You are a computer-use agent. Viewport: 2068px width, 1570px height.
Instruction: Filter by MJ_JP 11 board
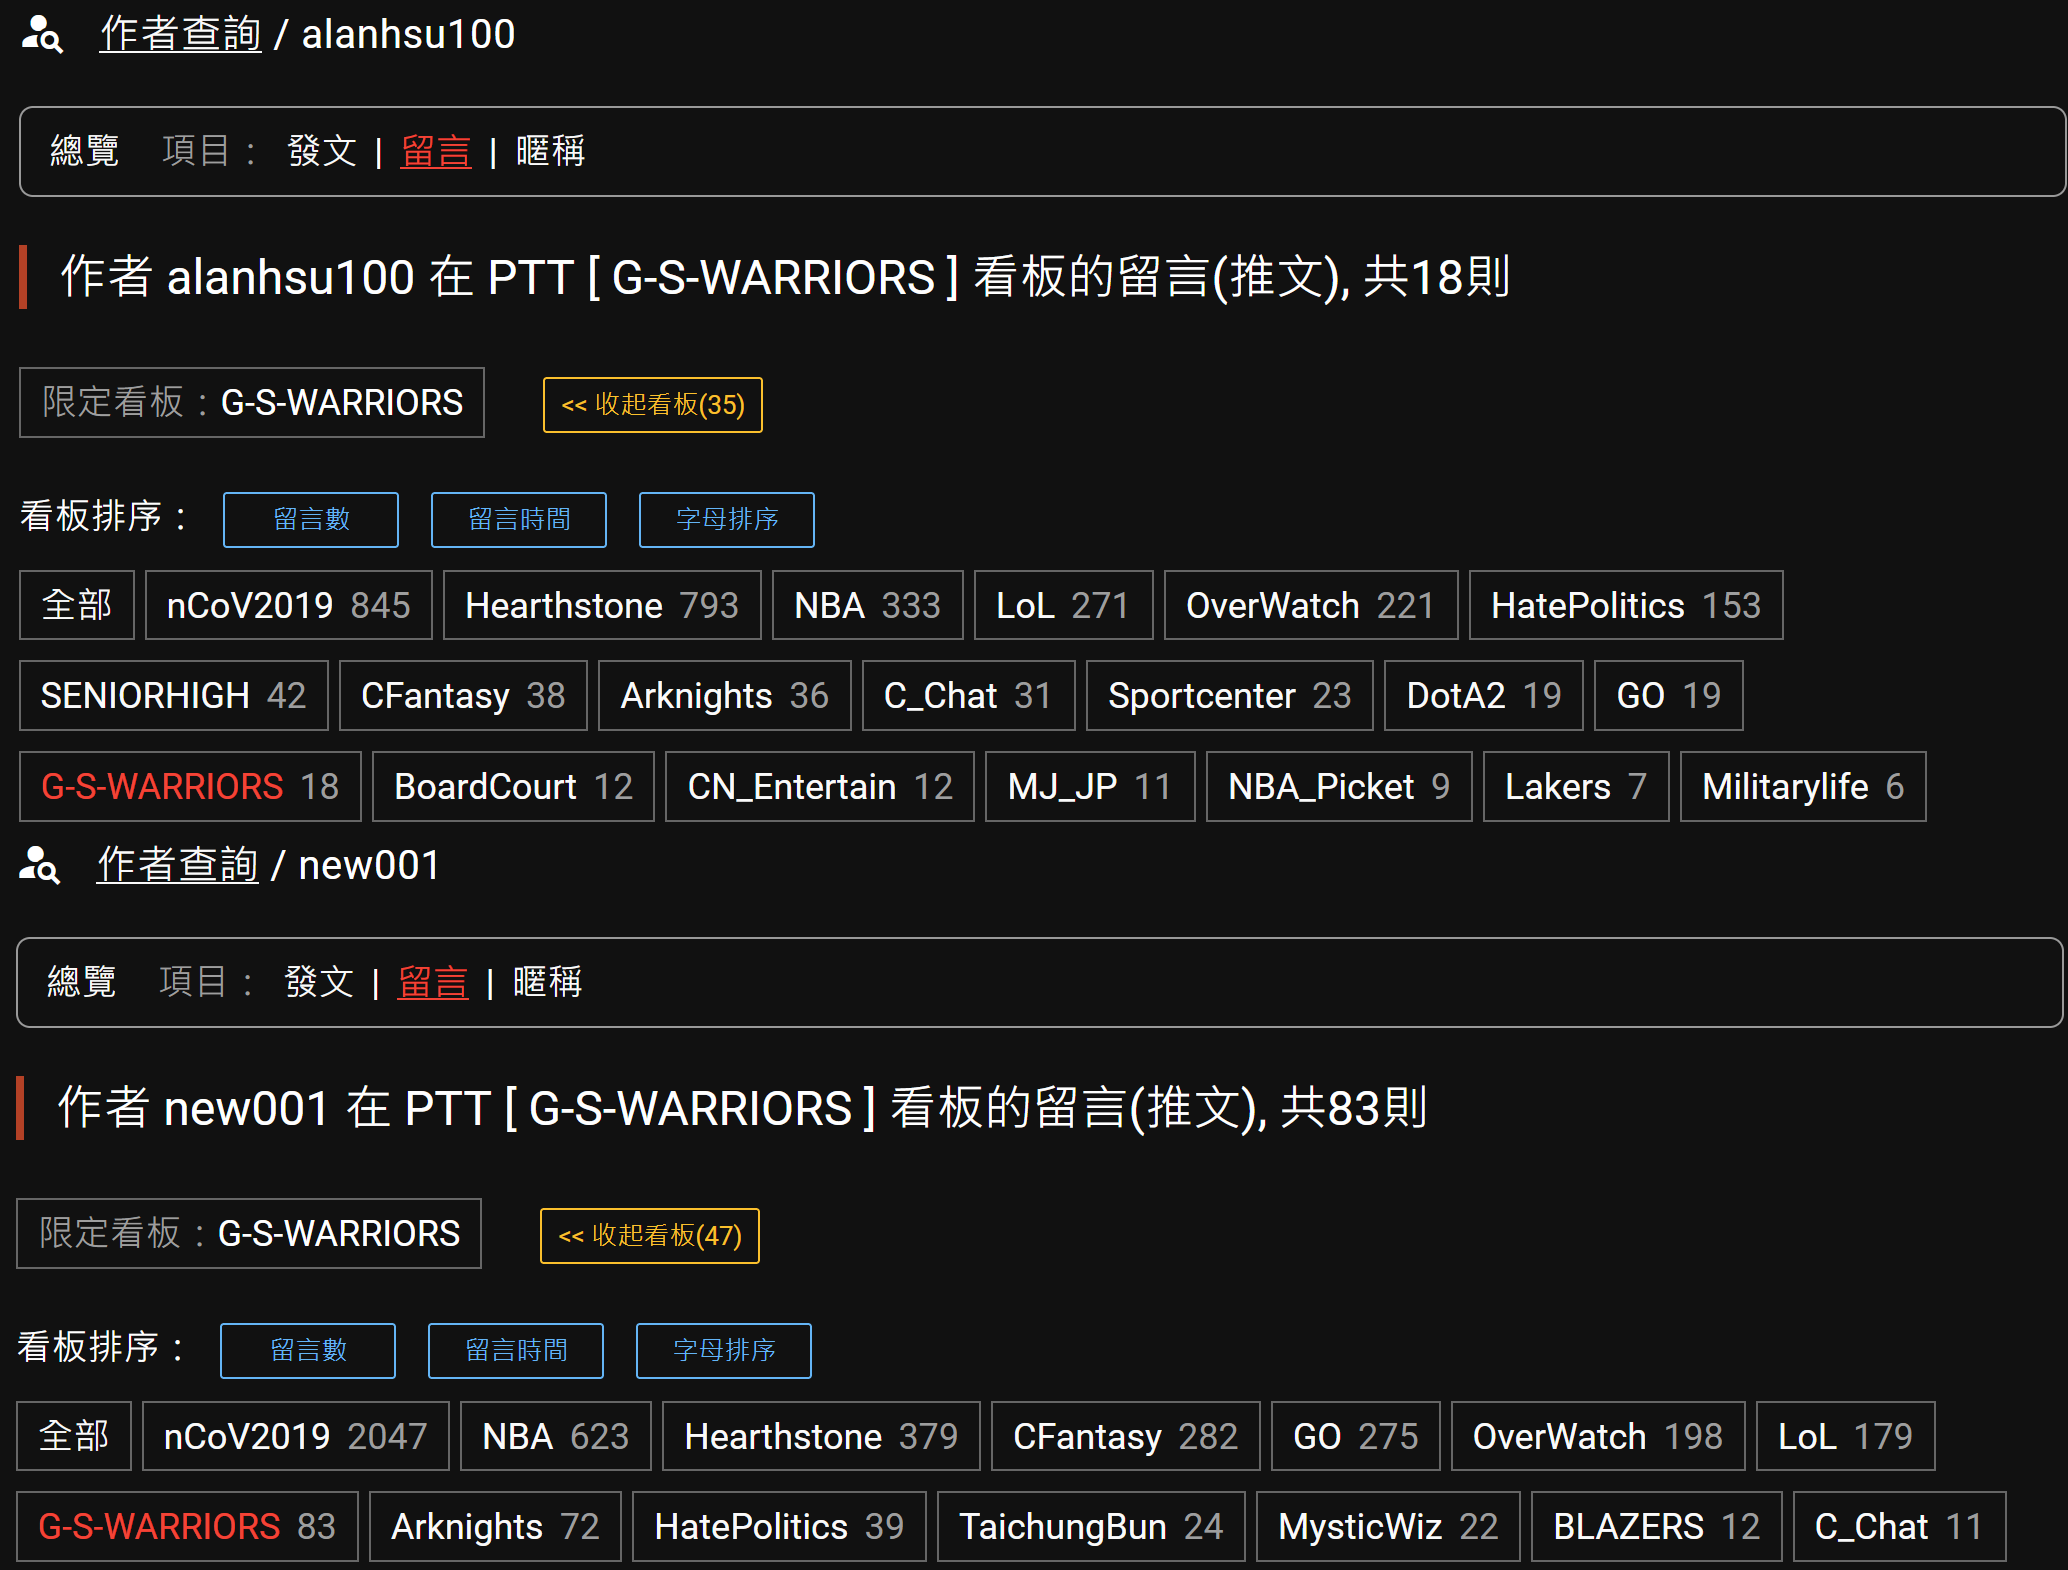click(1090, 786)
